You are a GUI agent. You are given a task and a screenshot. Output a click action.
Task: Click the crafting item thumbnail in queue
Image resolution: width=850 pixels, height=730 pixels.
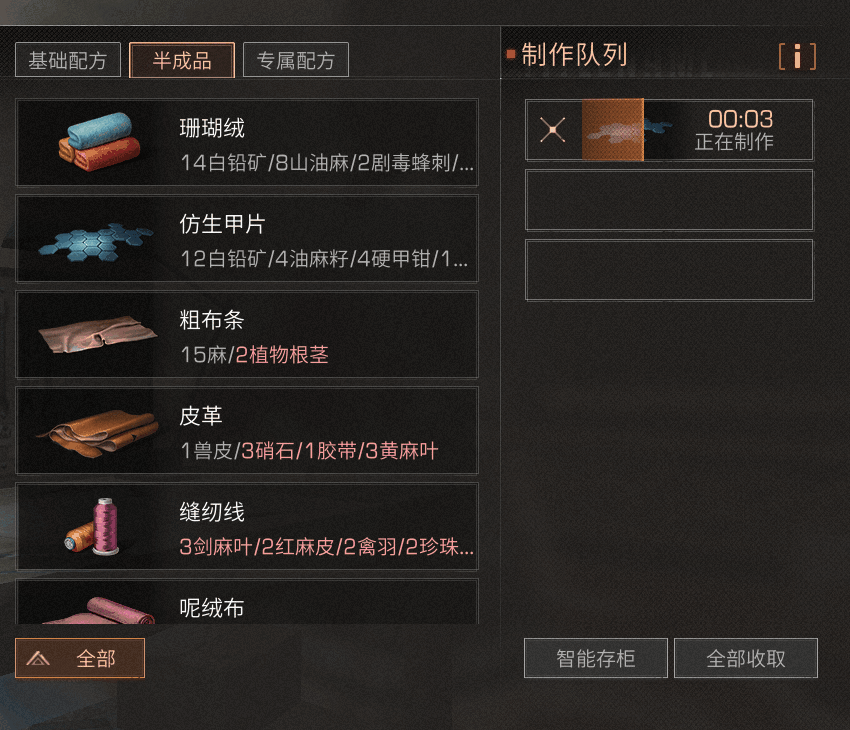coord(613,130)
